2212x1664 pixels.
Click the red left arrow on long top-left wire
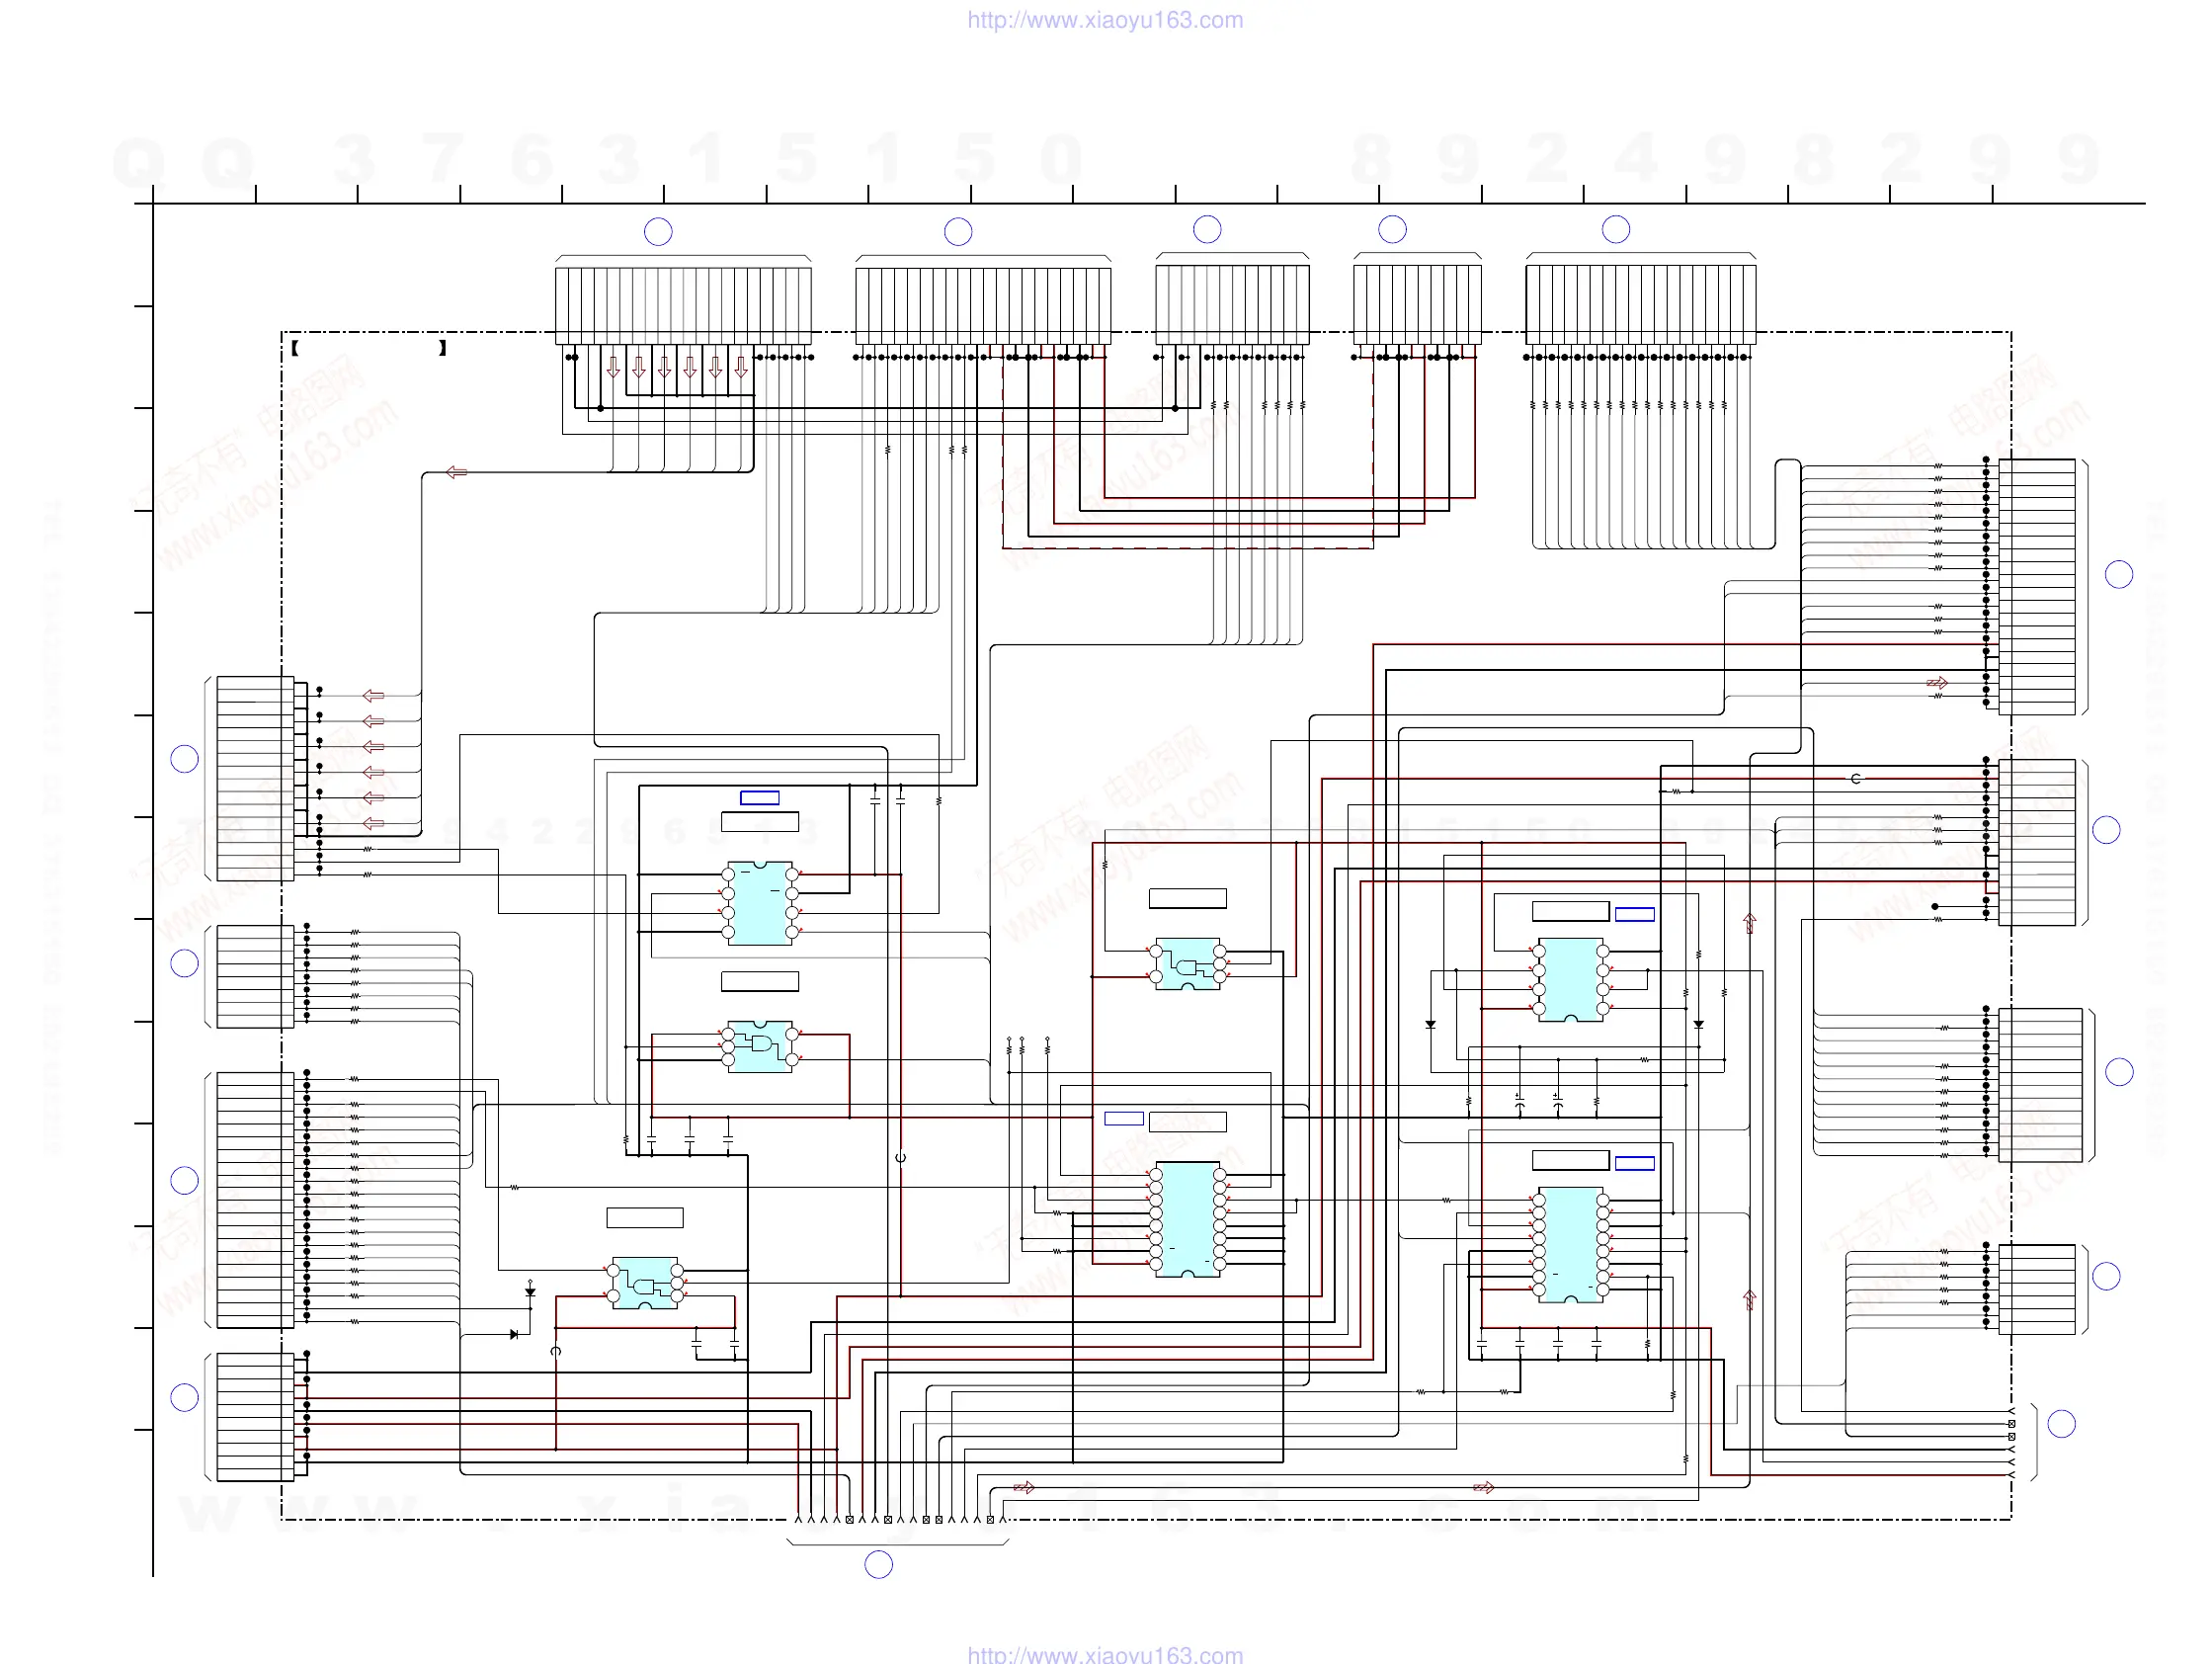coord(457,472)
